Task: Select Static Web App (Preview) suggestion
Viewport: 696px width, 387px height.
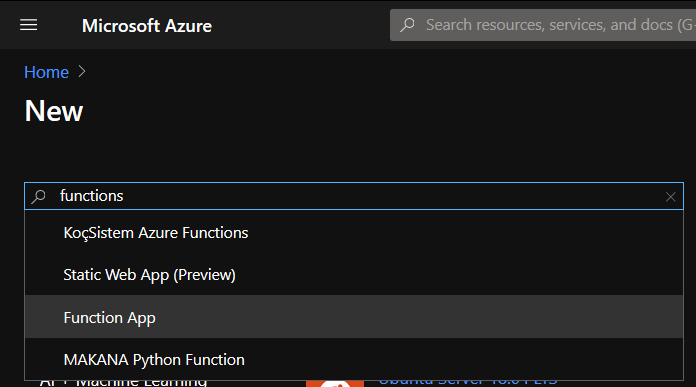Action: [x=354, y=275]
